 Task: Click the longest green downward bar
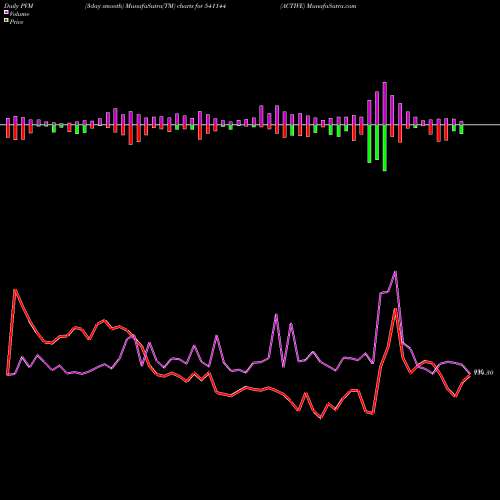click(x=385, y=148)
